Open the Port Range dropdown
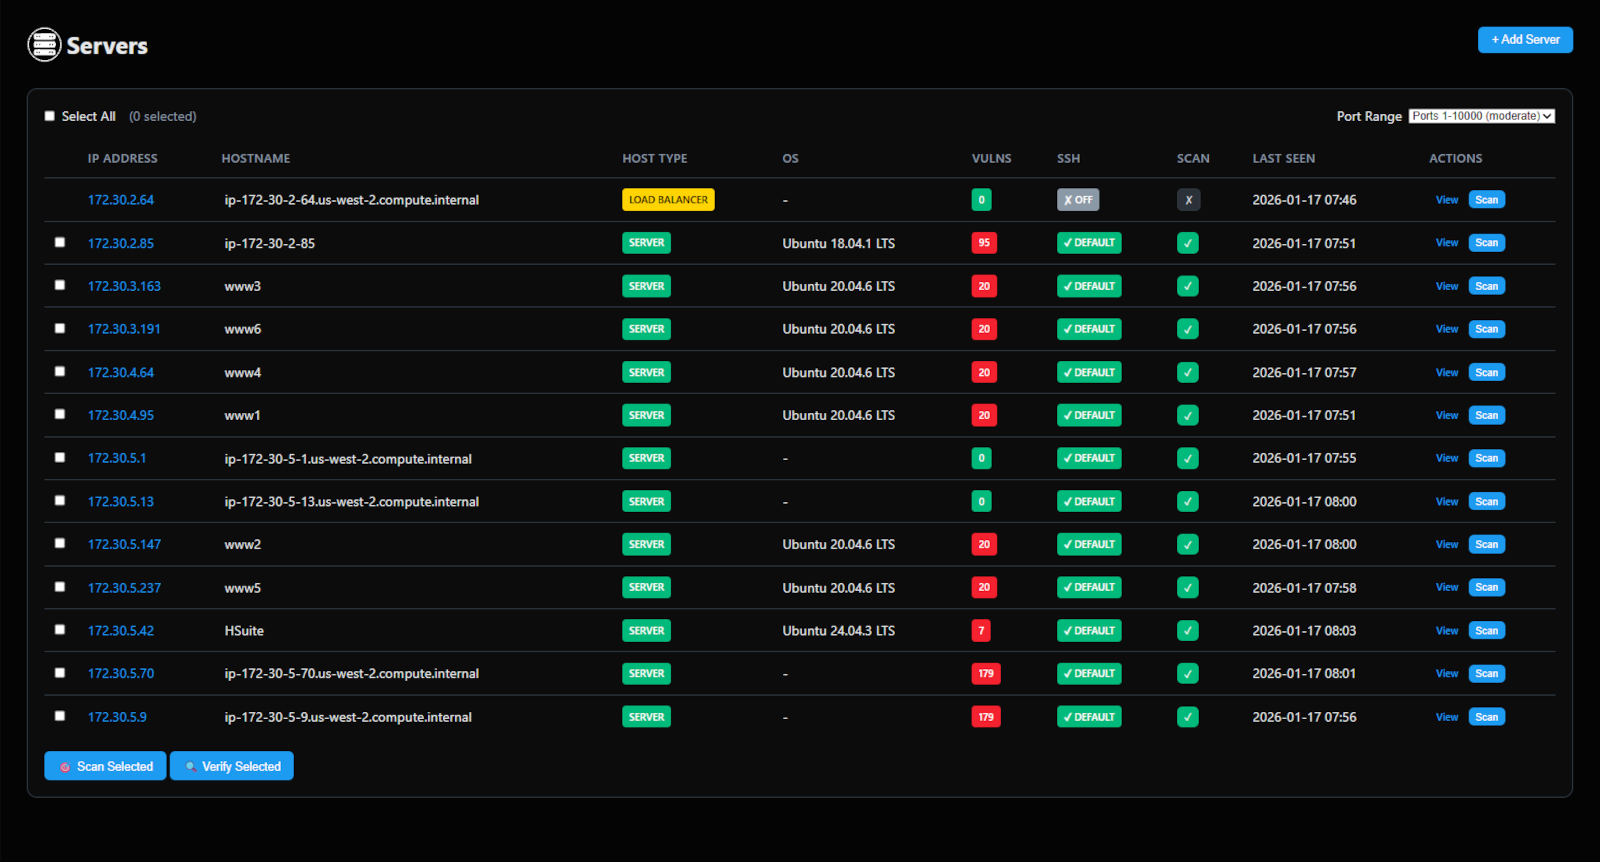Image resolution: width=1600 pixels, height=862 pixels. (x=1481, y=116)
